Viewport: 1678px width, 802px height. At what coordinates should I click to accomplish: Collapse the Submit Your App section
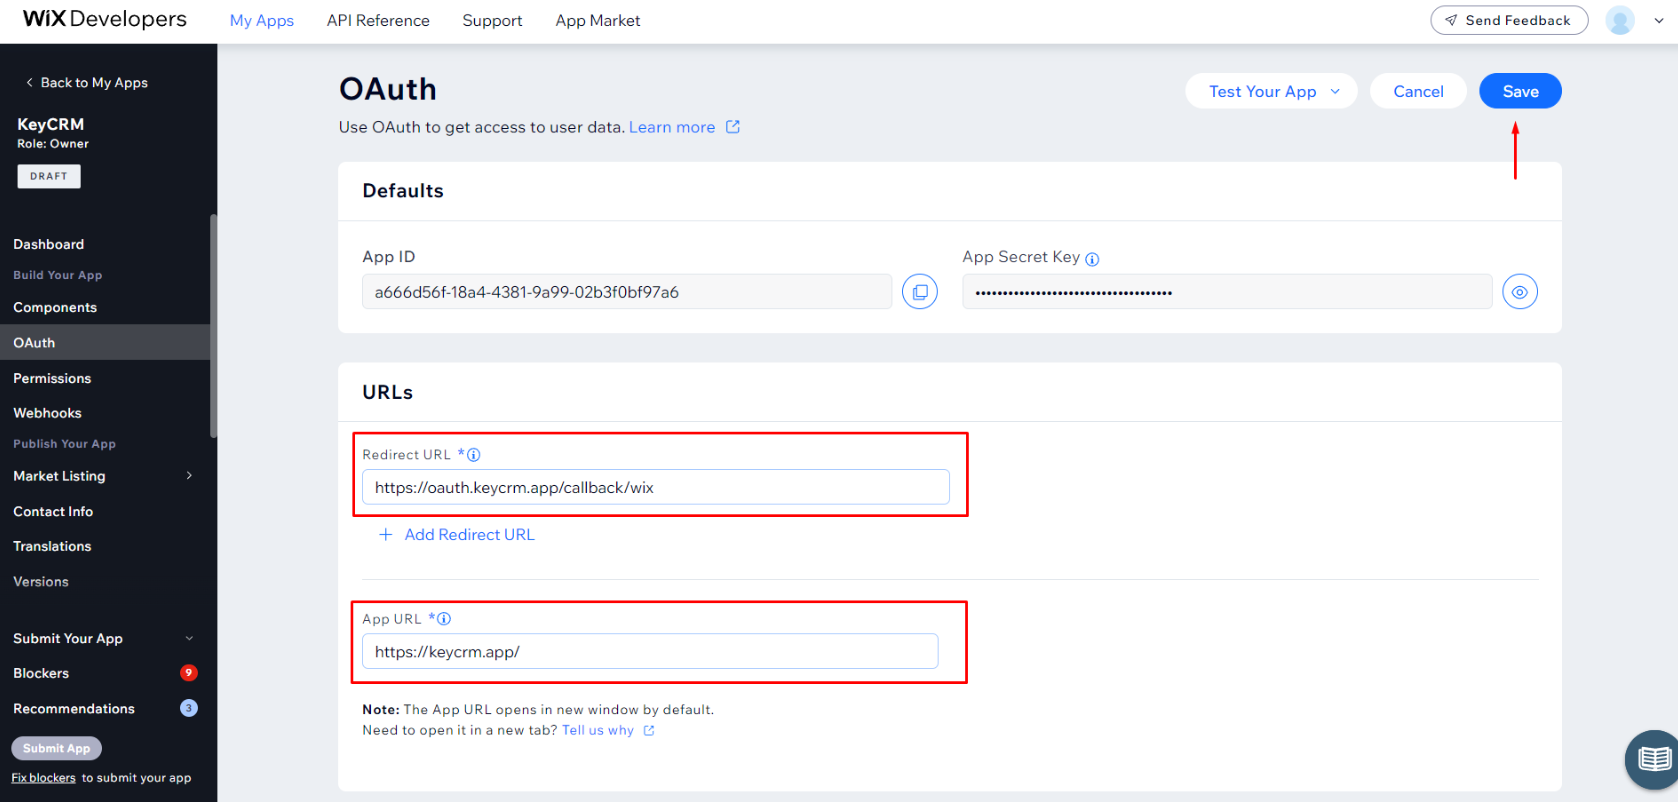[189, 639]
